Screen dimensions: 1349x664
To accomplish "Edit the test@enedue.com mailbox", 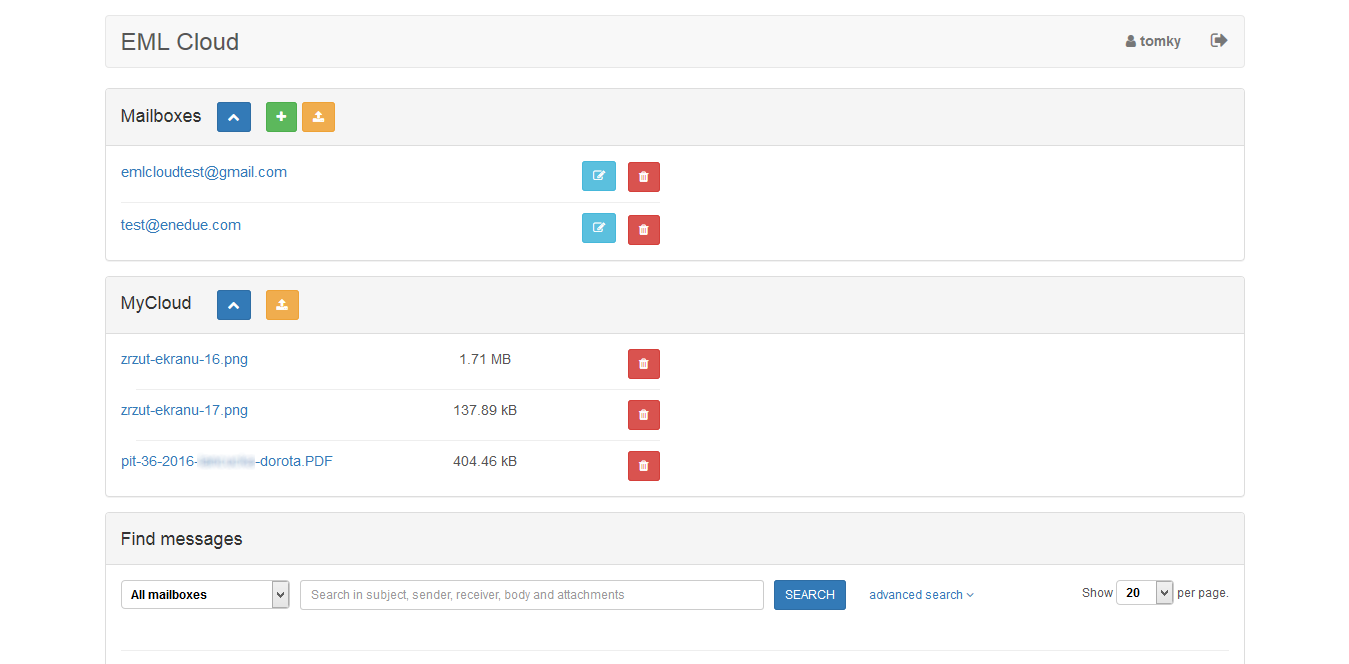I will point(598,228).
